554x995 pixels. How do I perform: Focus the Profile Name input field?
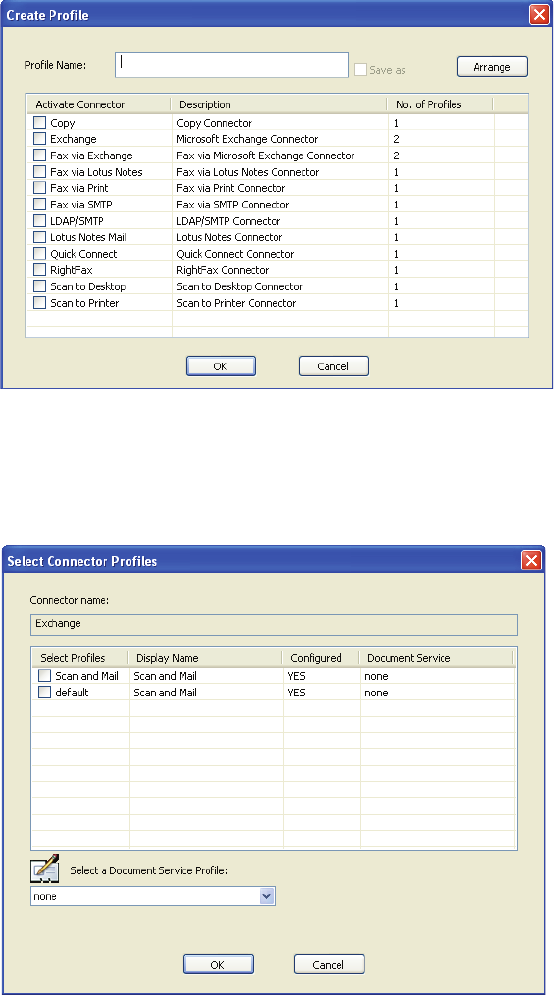(232, 65)
